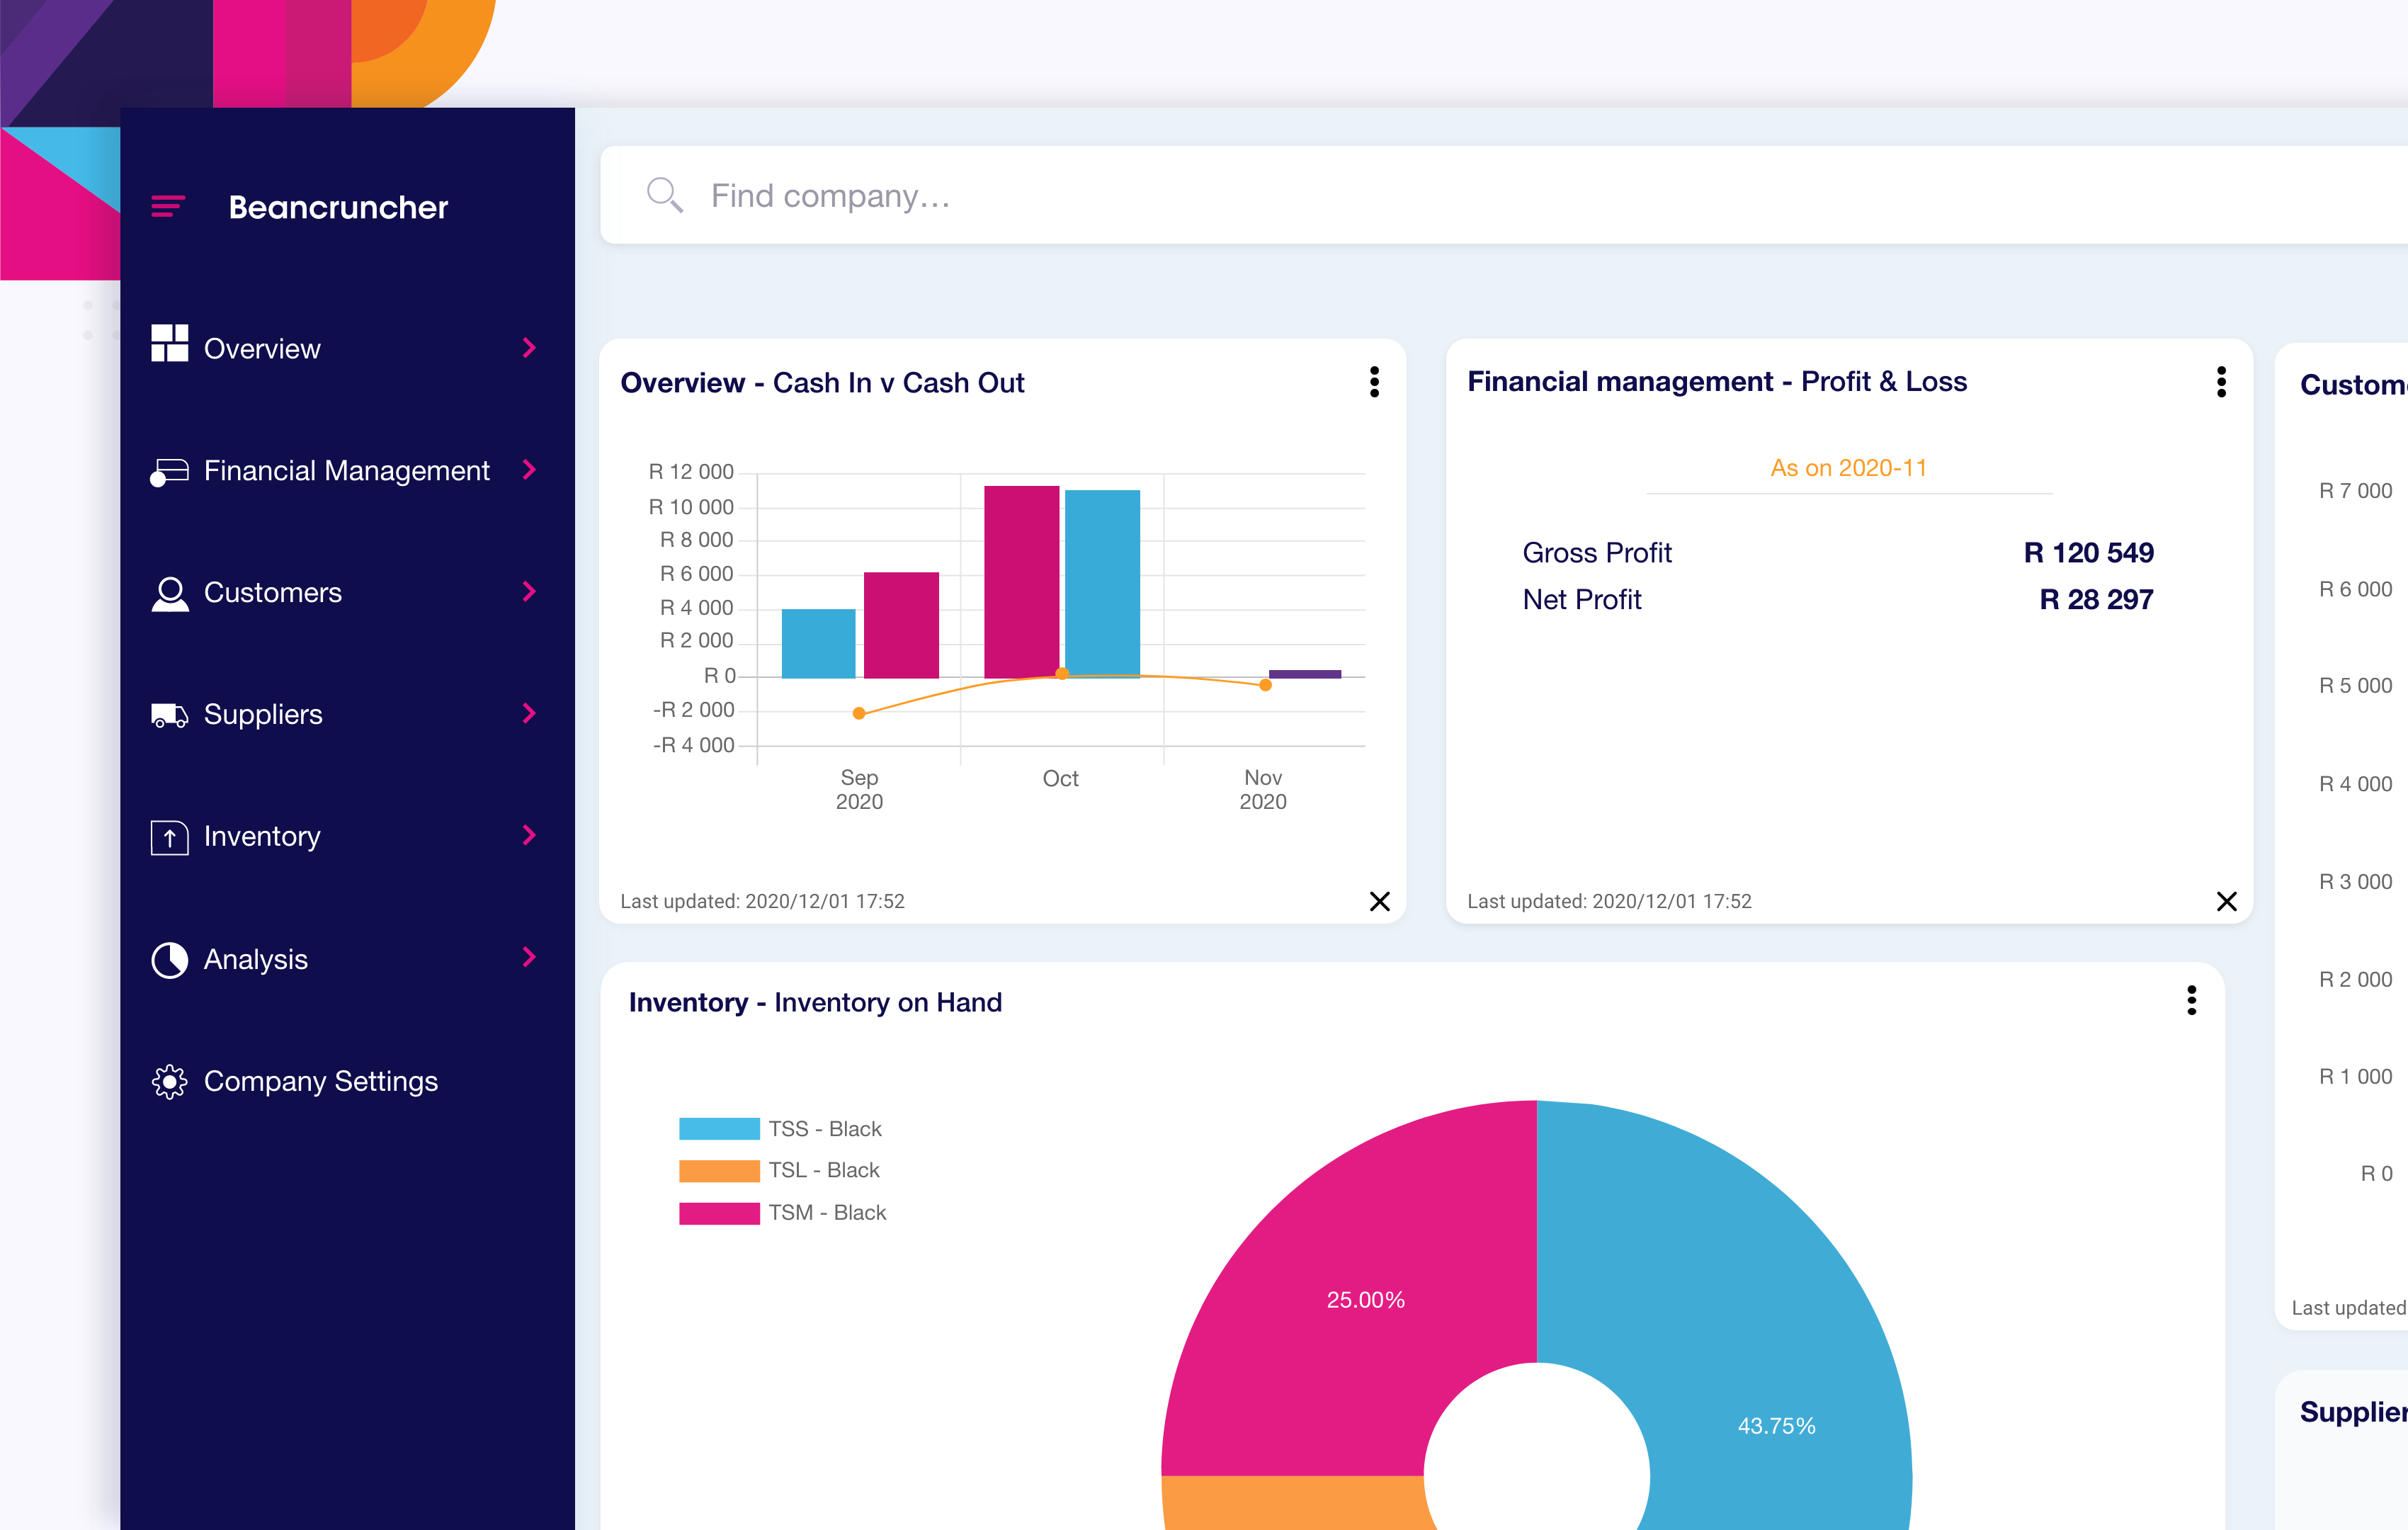The height and width of the screenshot is (1530, 2408).
Task: Click the search magnifier icon
Action: [x=664, y=195]
